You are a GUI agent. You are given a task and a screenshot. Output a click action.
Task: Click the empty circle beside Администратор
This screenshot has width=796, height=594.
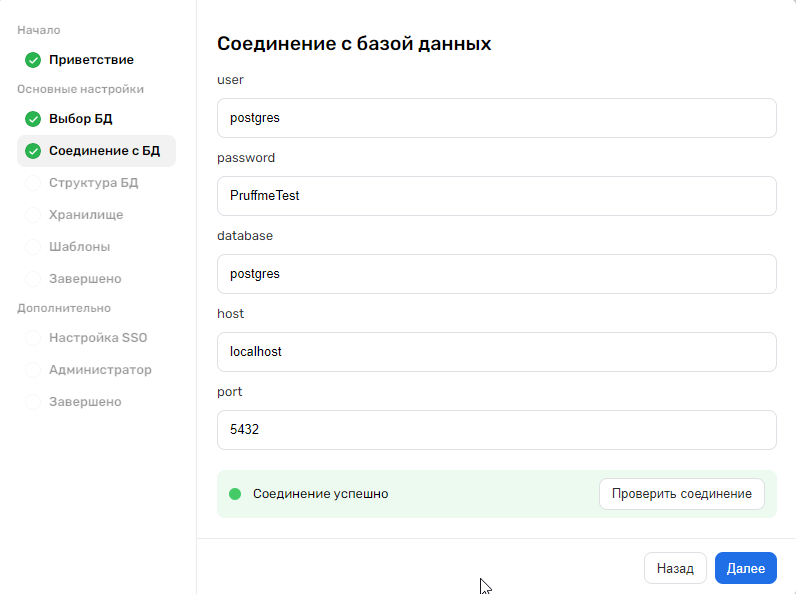33,370
